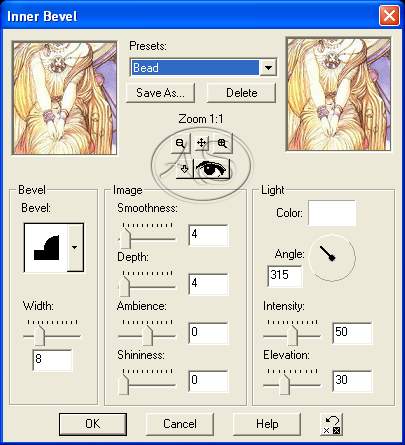Expand the Bevel shape dropdown arrow
The image size is (405, 445).
click(75, 247)
